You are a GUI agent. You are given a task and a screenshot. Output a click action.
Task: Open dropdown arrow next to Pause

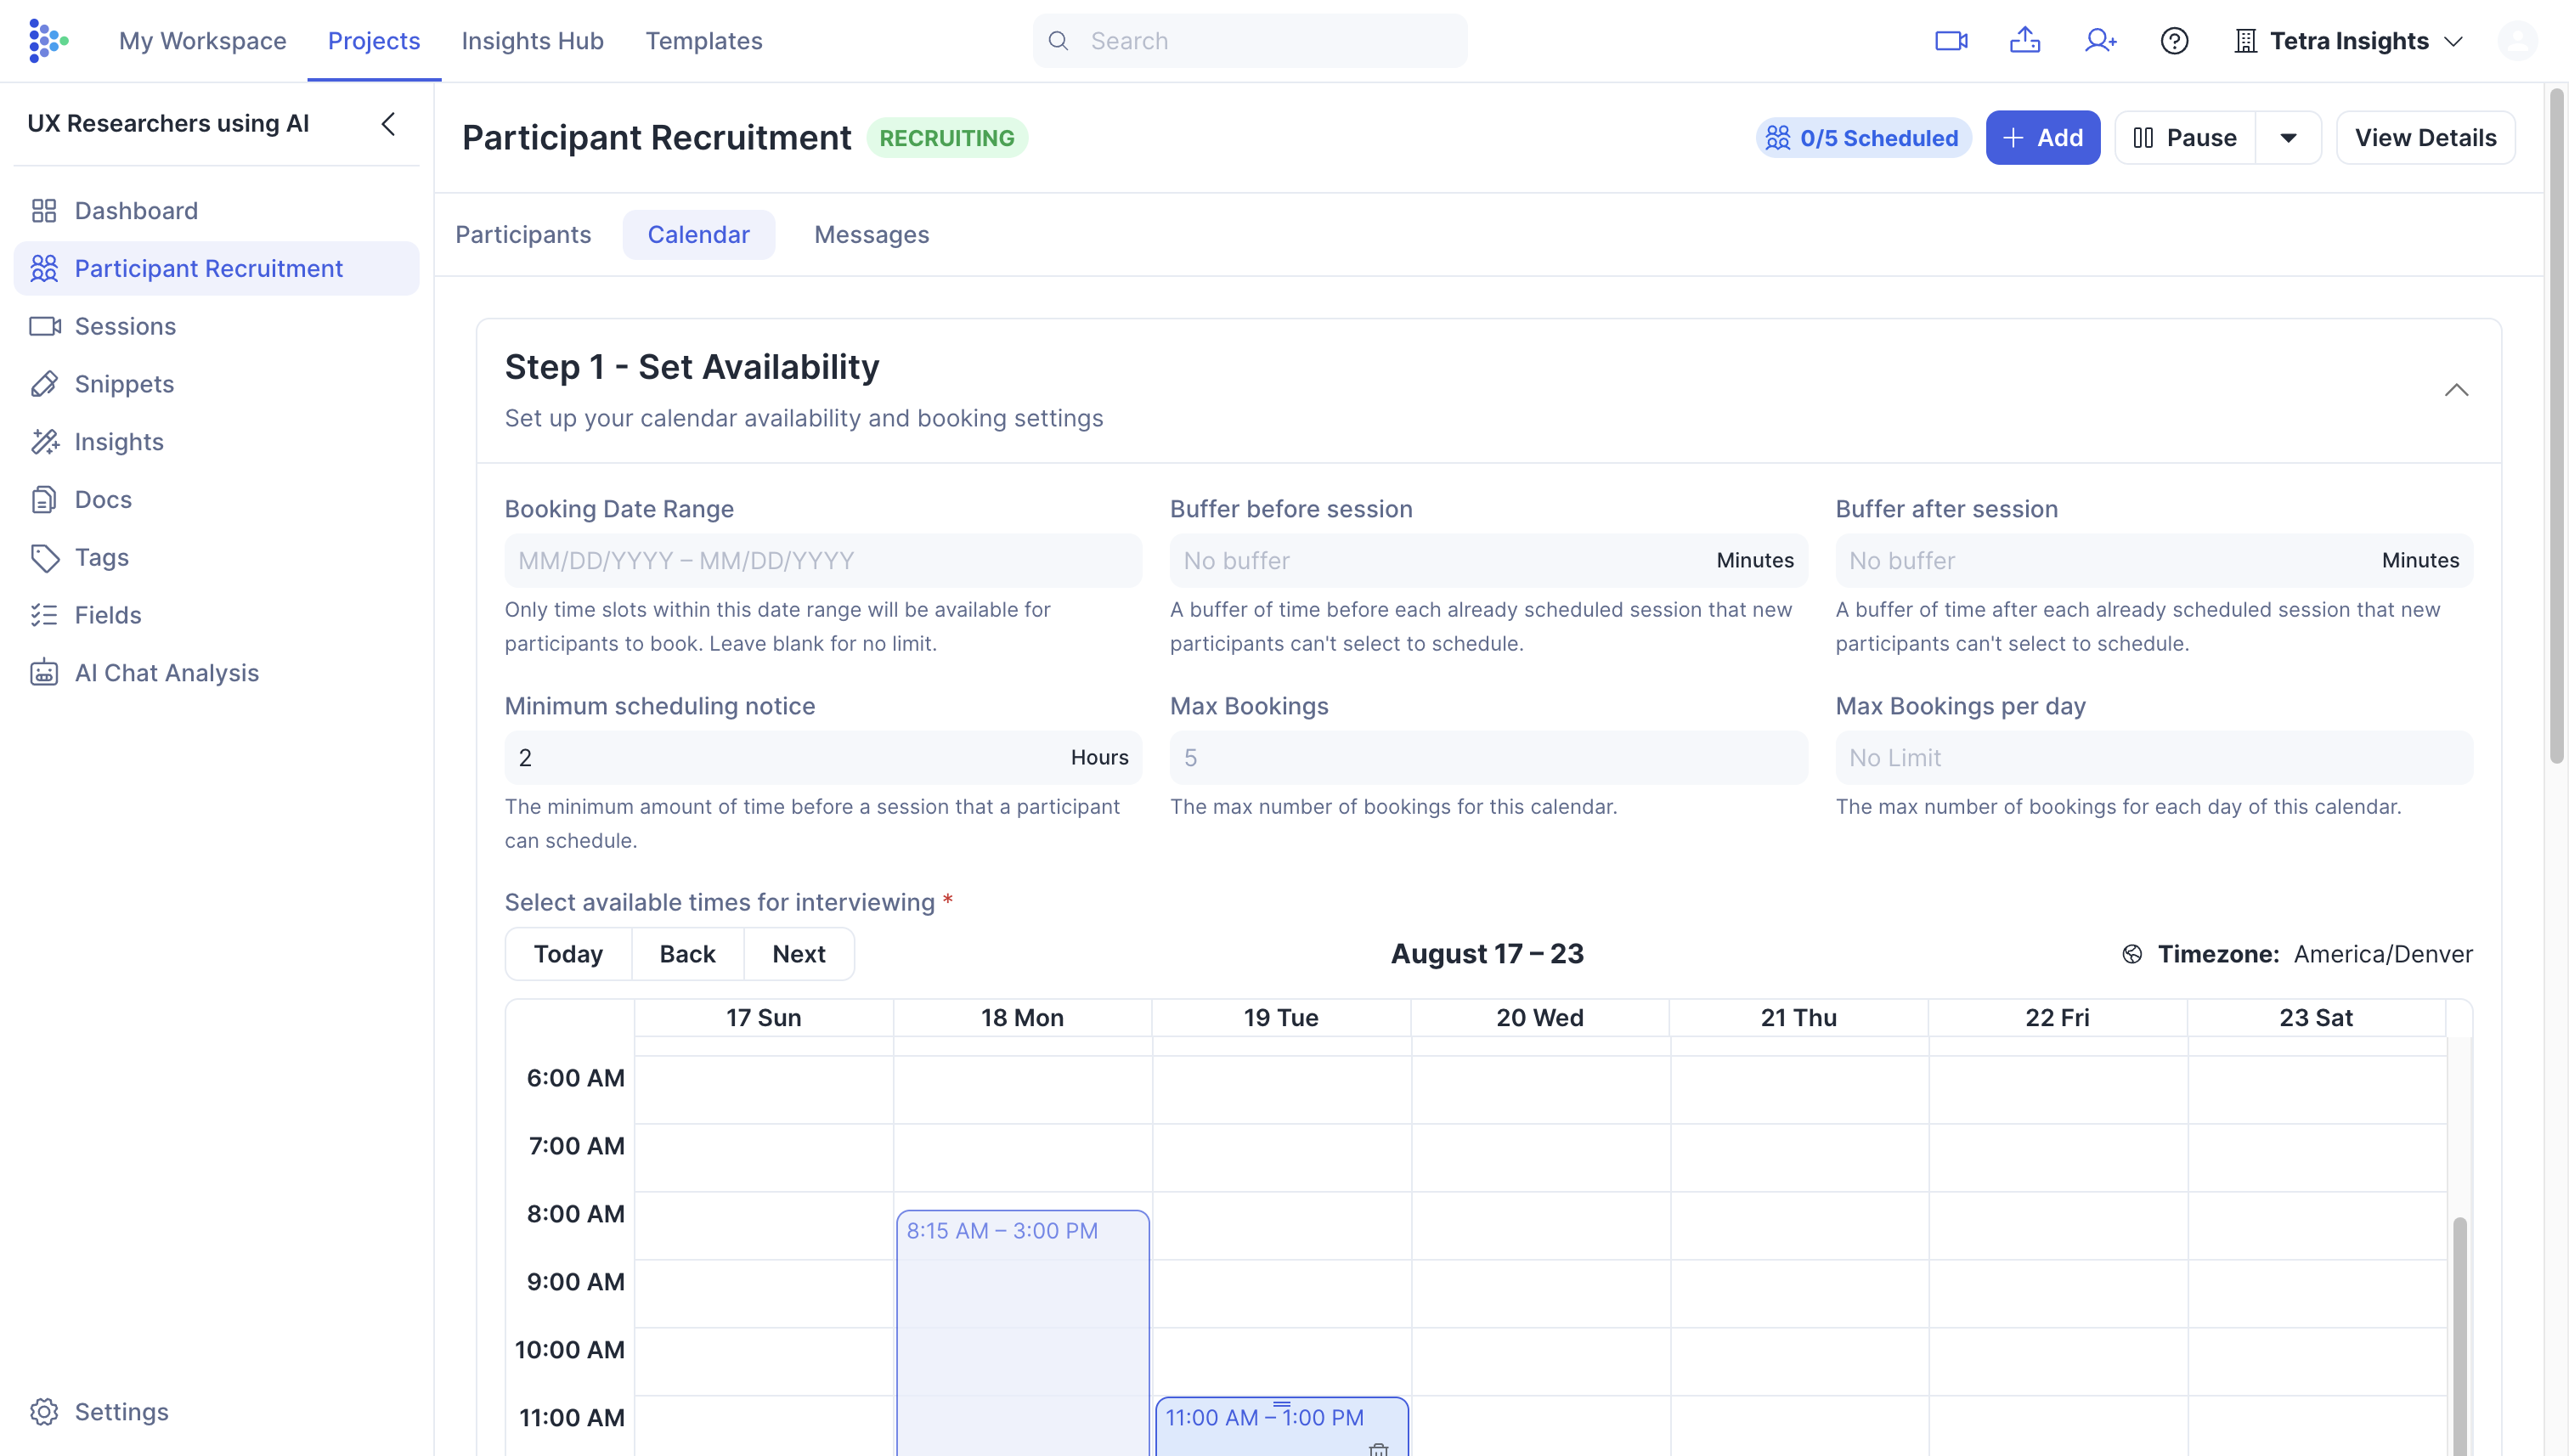click(2288, 138)
